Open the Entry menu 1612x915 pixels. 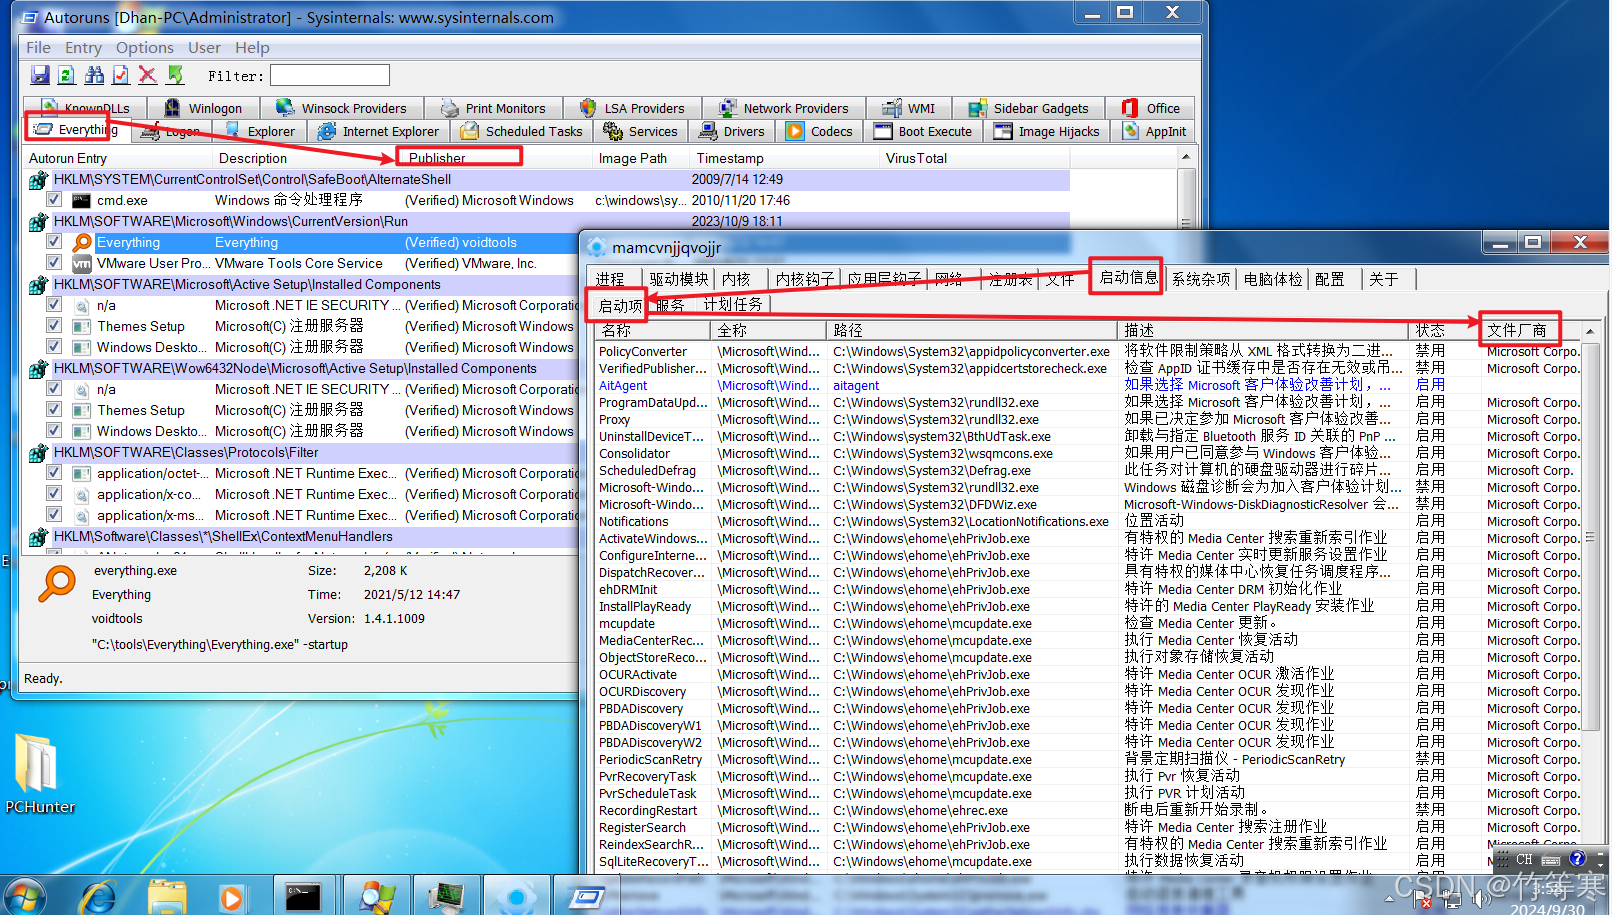83,48
